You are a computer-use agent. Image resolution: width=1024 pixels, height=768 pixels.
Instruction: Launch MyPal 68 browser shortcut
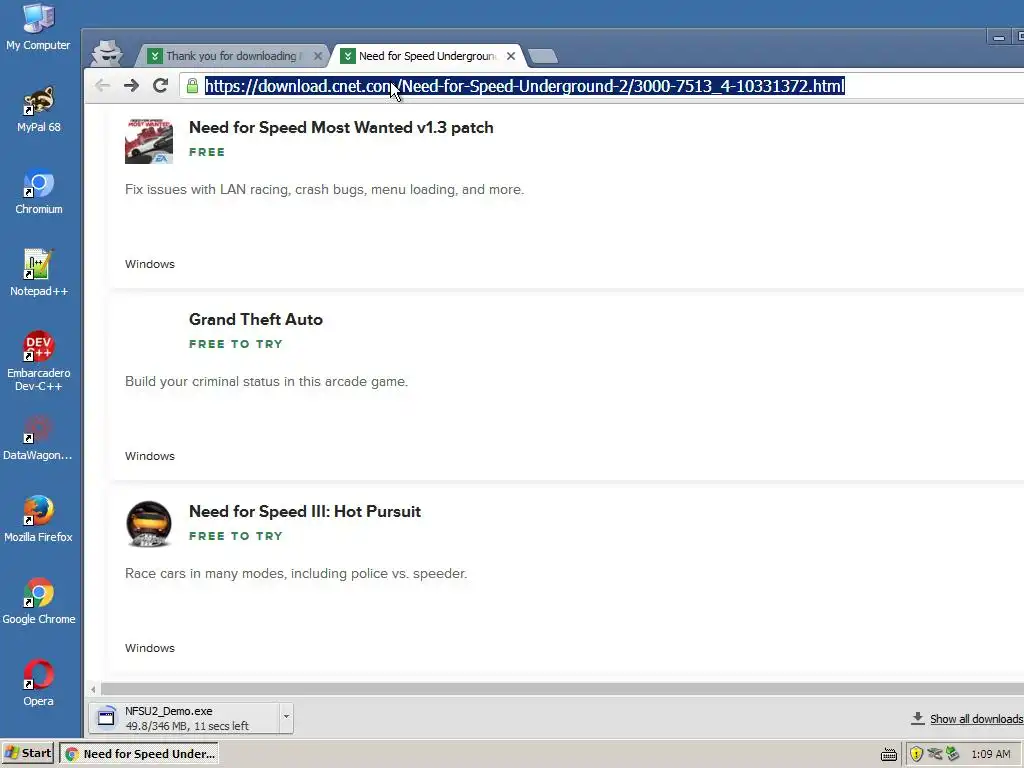38,110
